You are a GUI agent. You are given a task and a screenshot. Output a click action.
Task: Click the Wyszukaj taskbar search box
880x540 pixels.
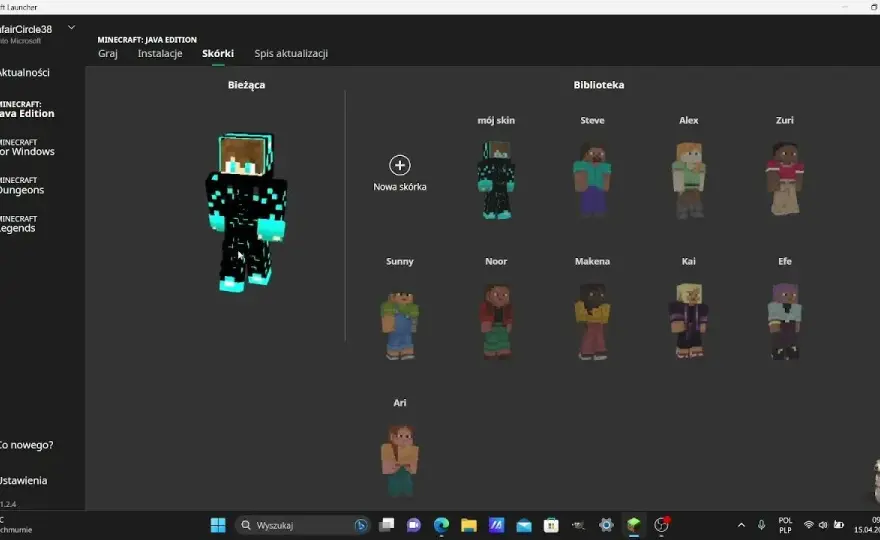[302, 525]
